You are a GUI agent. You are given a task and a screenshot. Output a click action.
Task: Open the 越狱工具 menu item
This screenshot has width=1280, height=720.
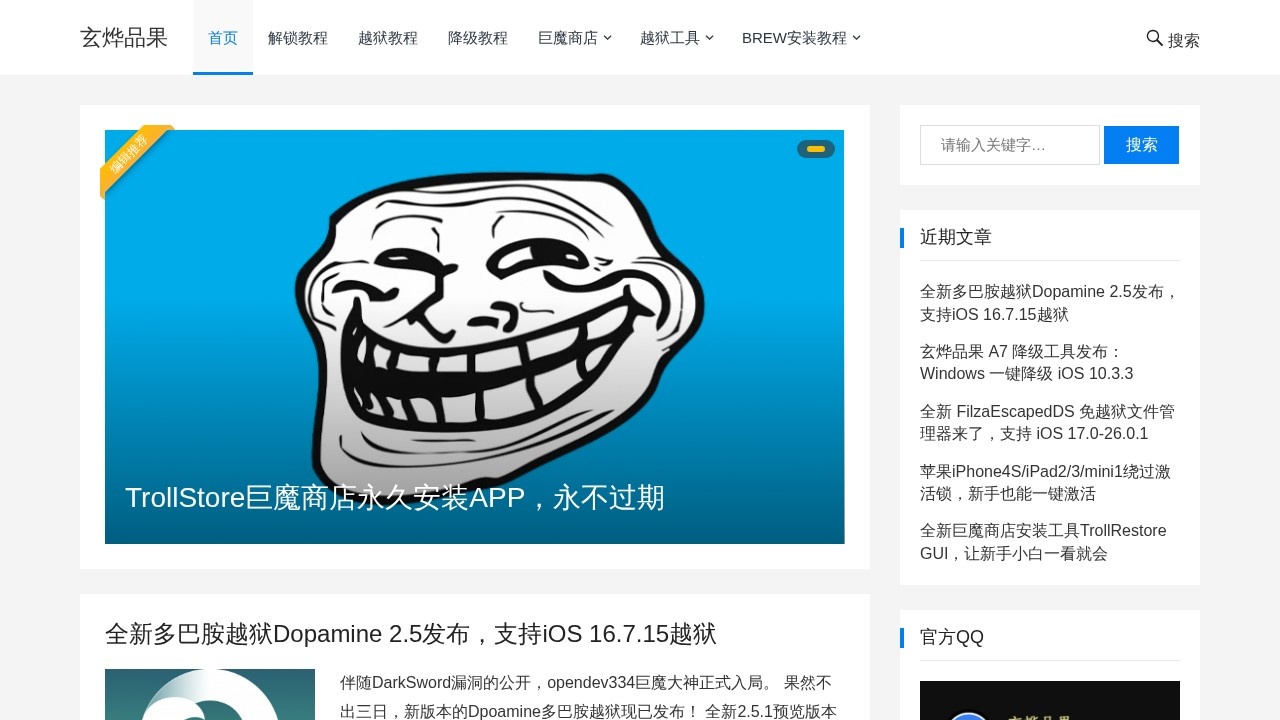(670, 38)
